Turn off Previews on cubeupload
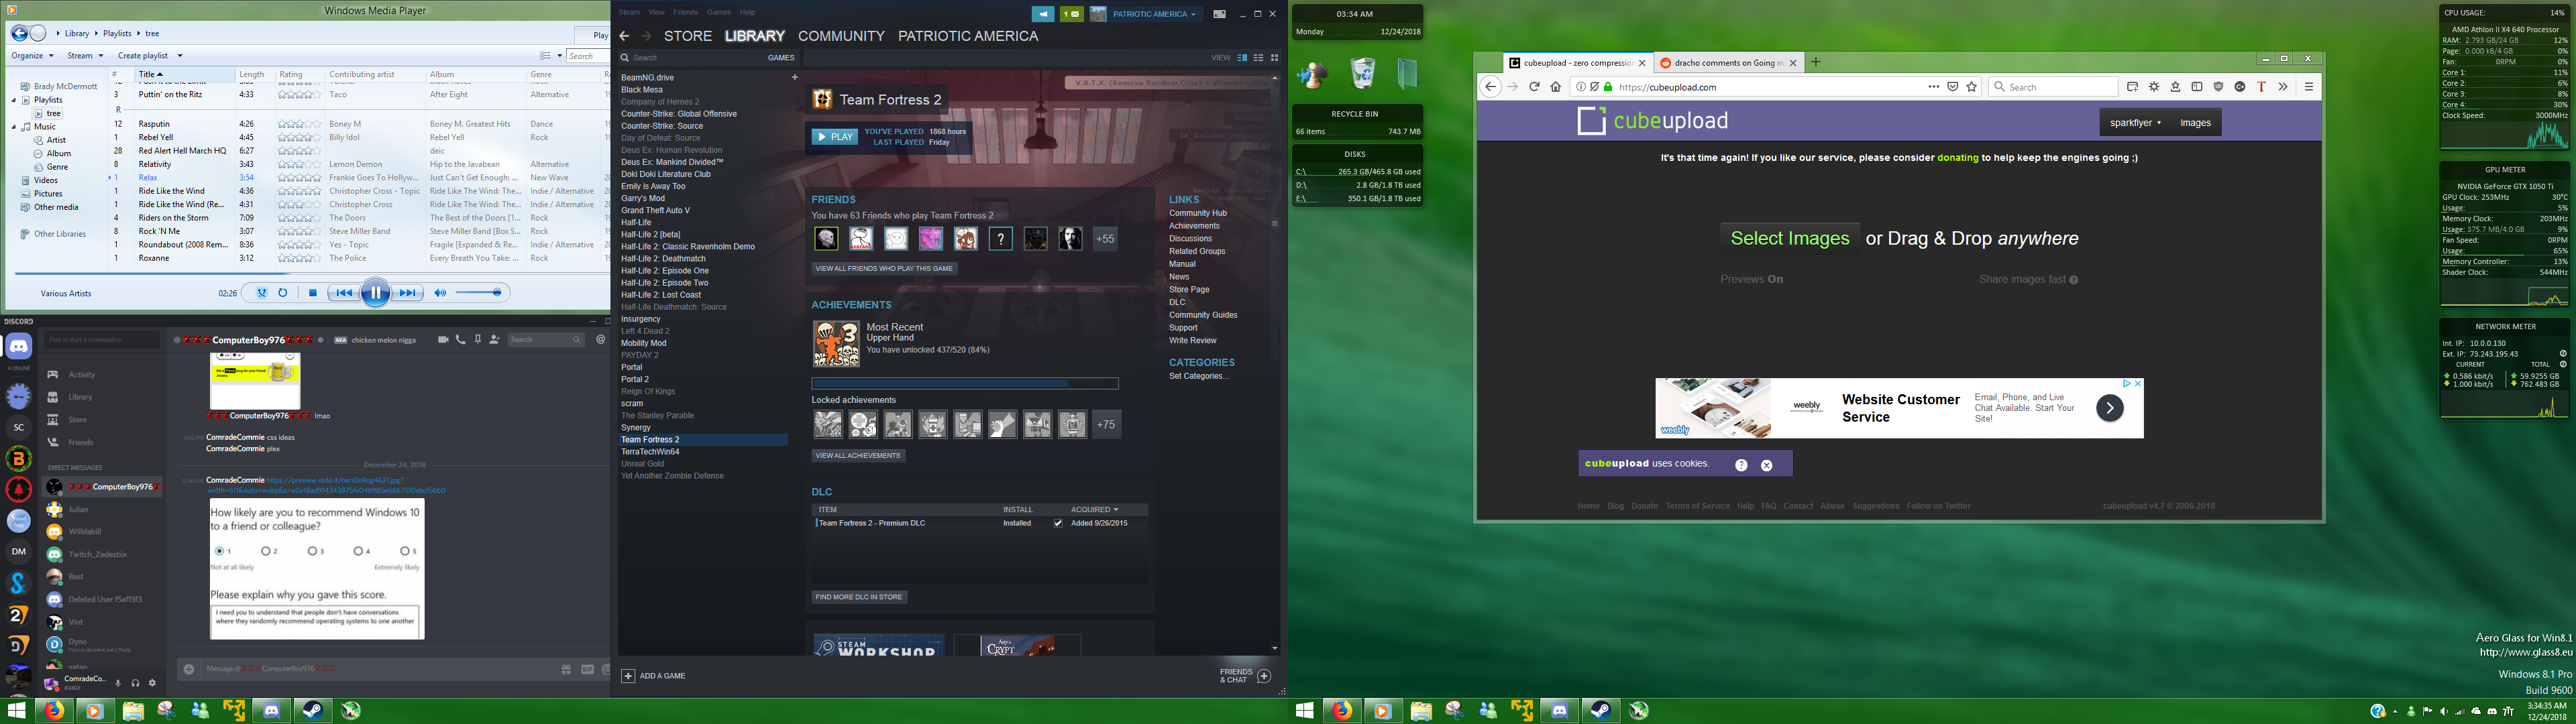This screenshot has height=724, width=2576. [1753, 279]
